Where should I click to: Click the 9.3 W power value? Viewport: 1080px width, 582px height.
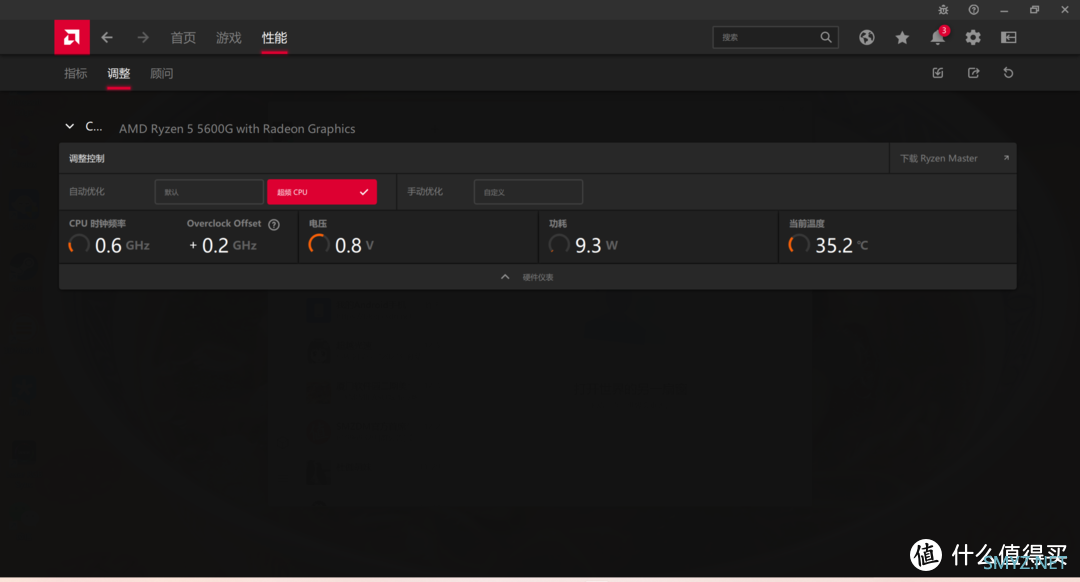pyautogui.click(x=596, y=245)
